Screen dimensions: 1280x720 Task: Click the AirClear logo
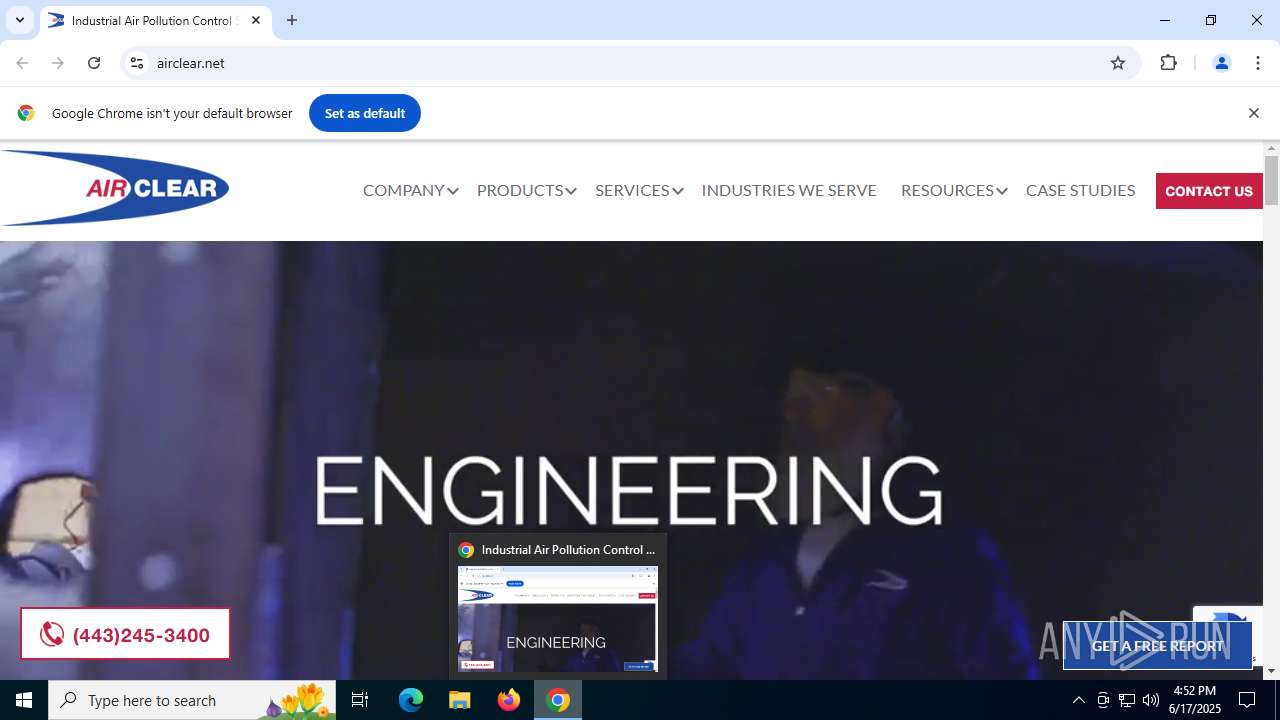click(x=115, y=188)
